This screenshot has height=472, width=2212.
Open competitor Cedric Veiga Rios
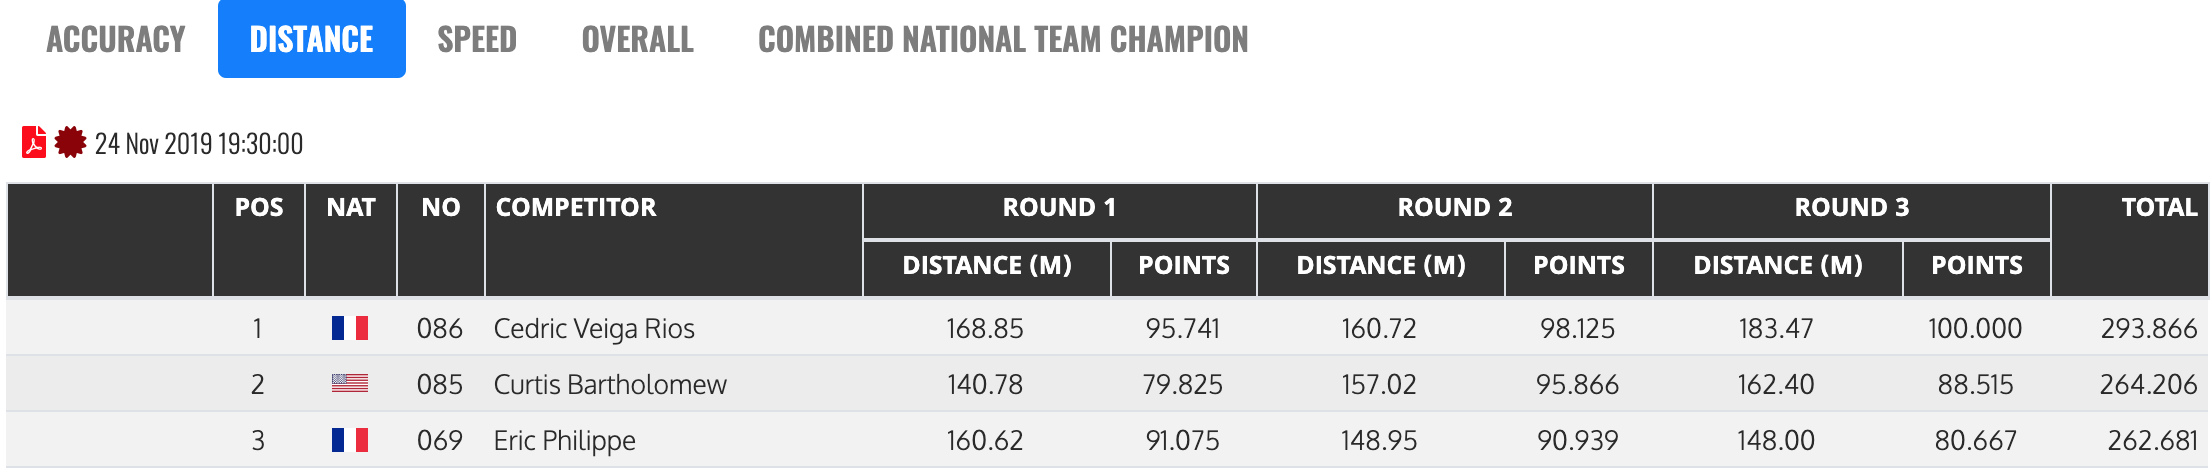594,328
